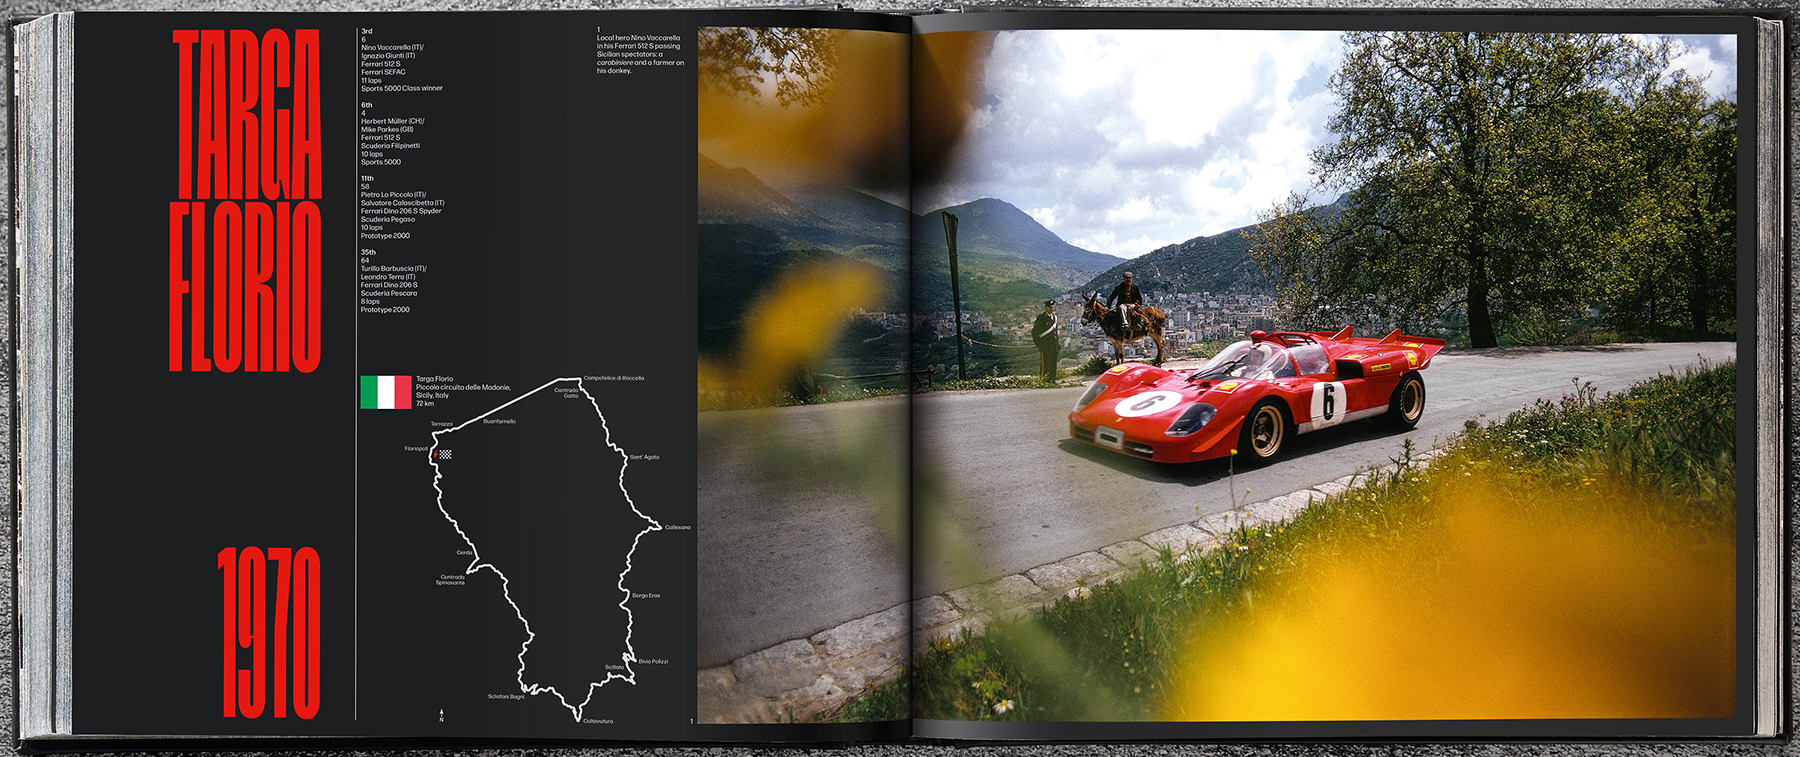Click the 'Sant' Agata' map label
The width and height of the screenshot is (1800, 757).
tap(644, 457)
